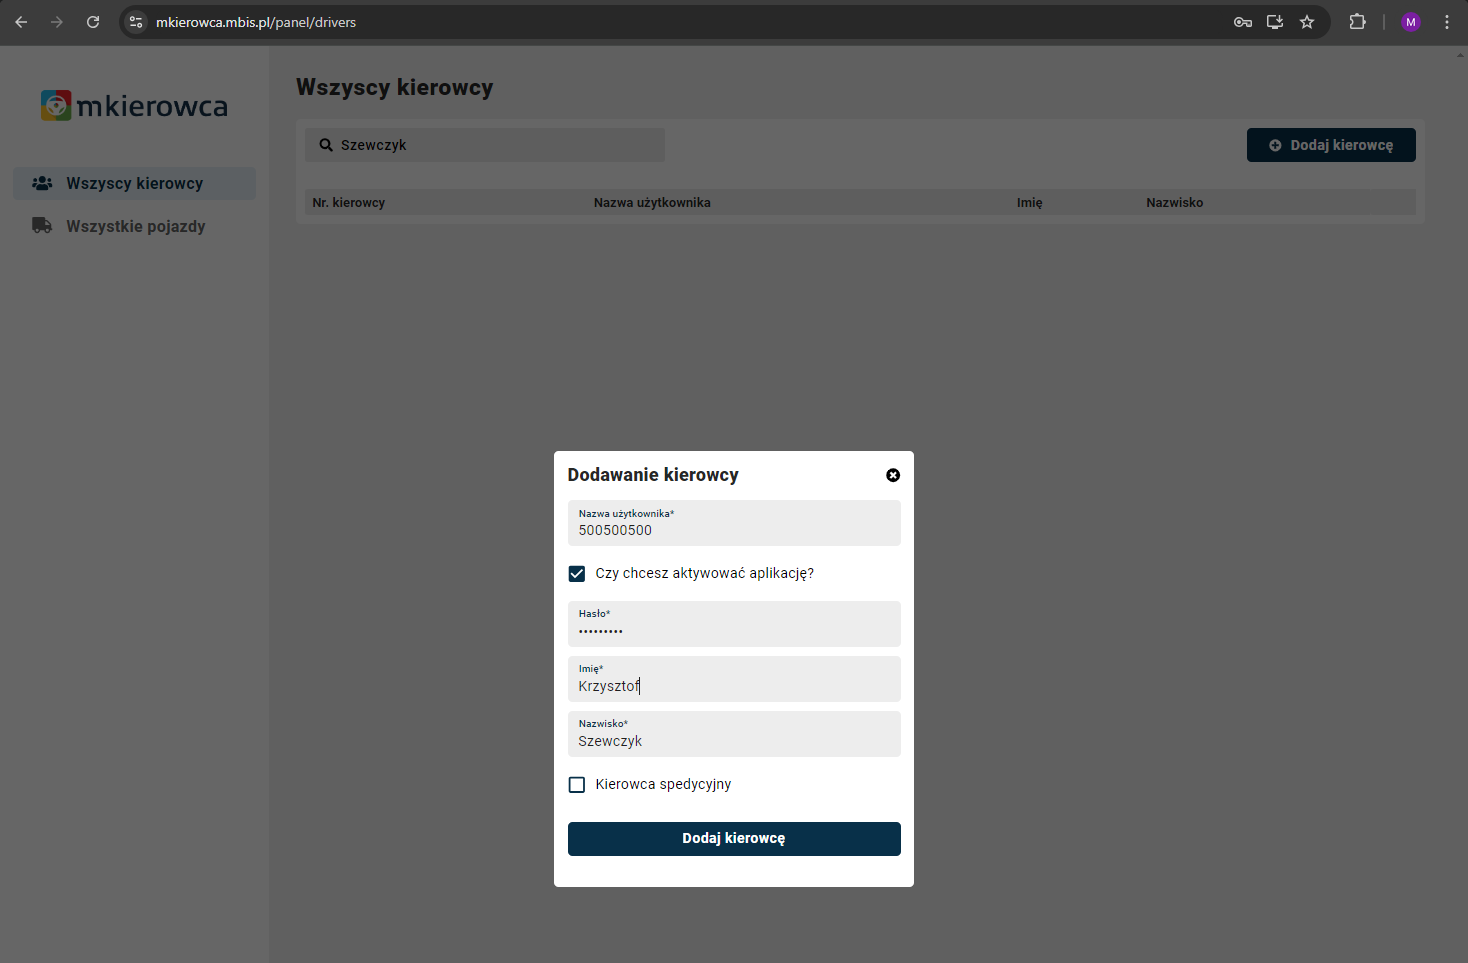The width and height of the screenshot is (1468, 963).
Task: Open Wszyscy kierowcy in sidebar
Action: (x=134, y=183)
